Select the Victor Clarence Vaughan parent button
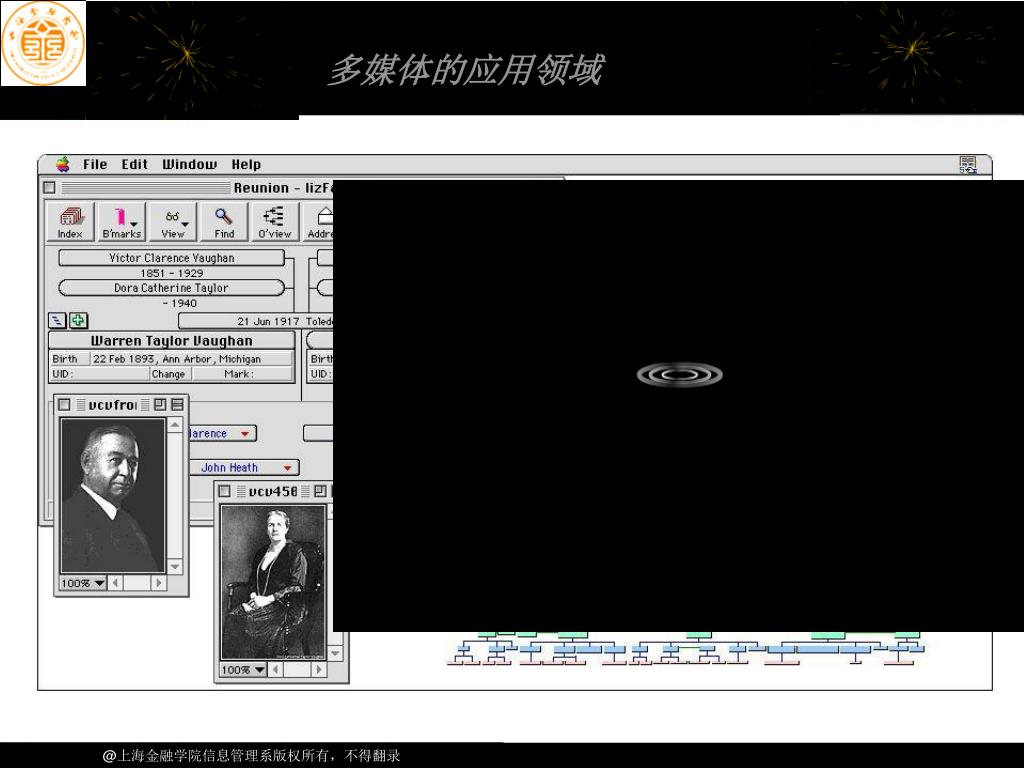The width and height of the screenshot is (1024, 768). (x=172, y=258)
